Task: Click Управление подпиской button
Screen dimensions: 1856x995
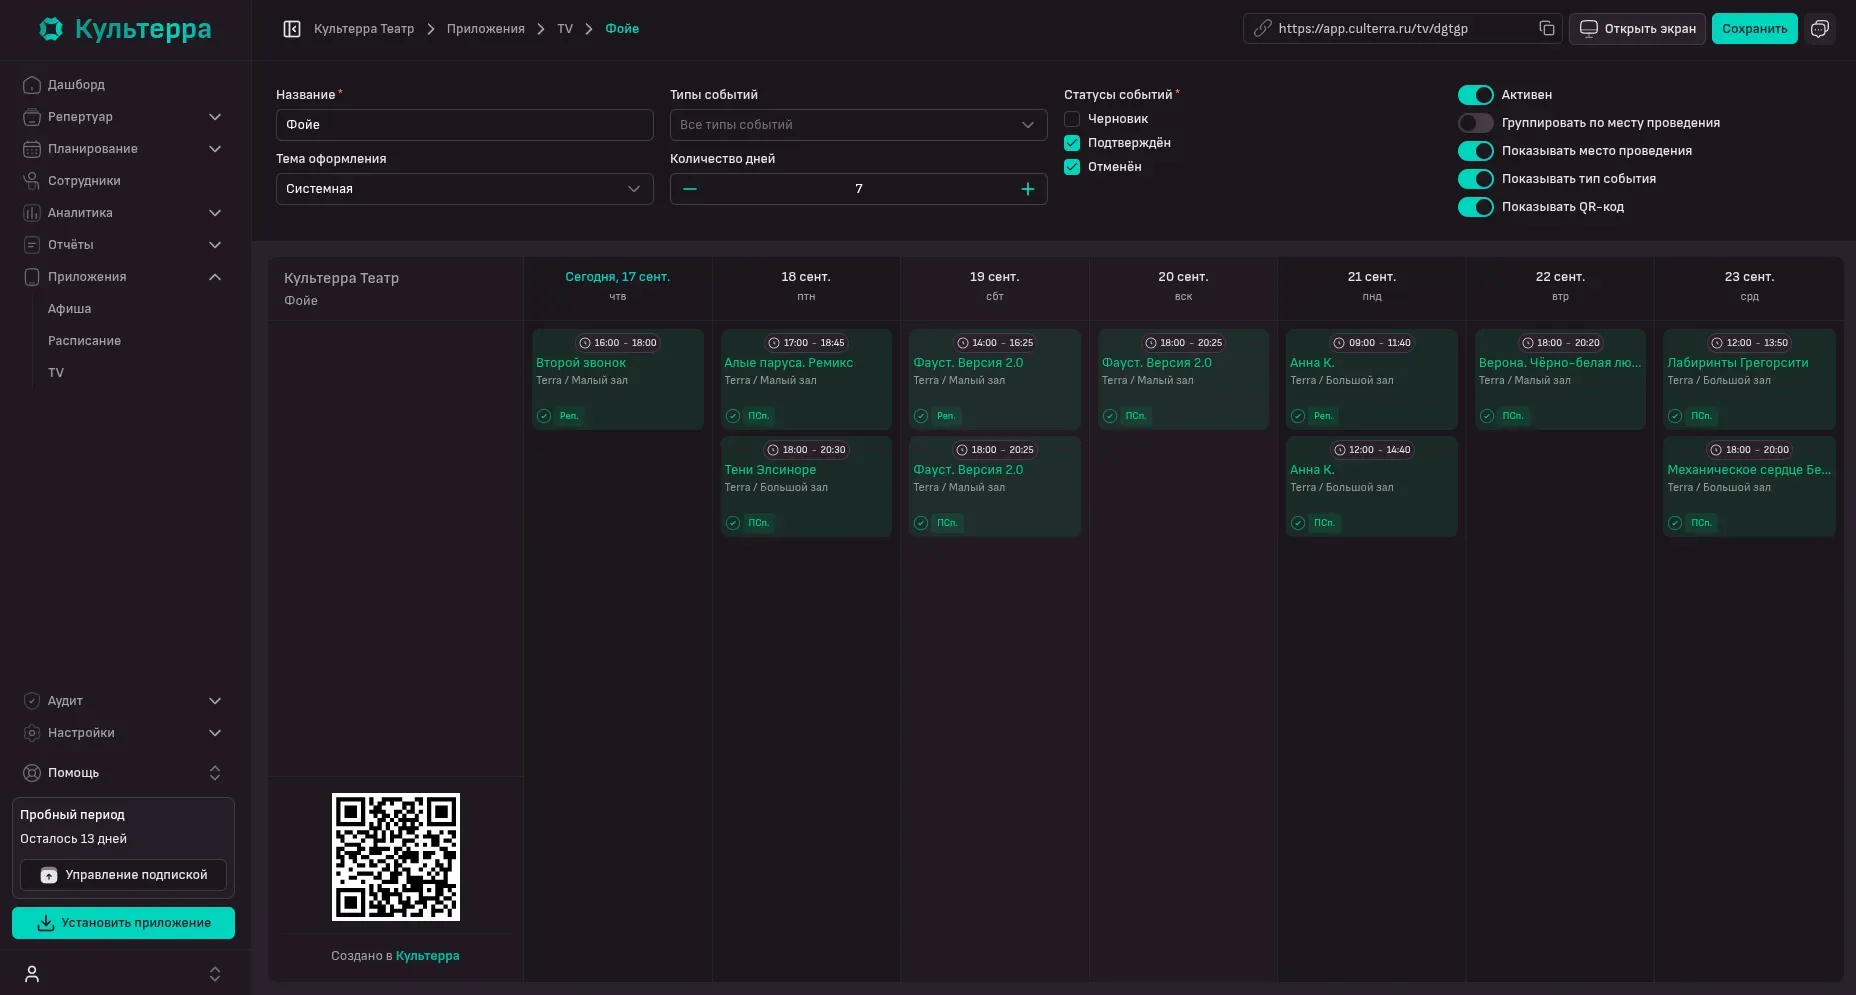Action: (x=124, y=875)
